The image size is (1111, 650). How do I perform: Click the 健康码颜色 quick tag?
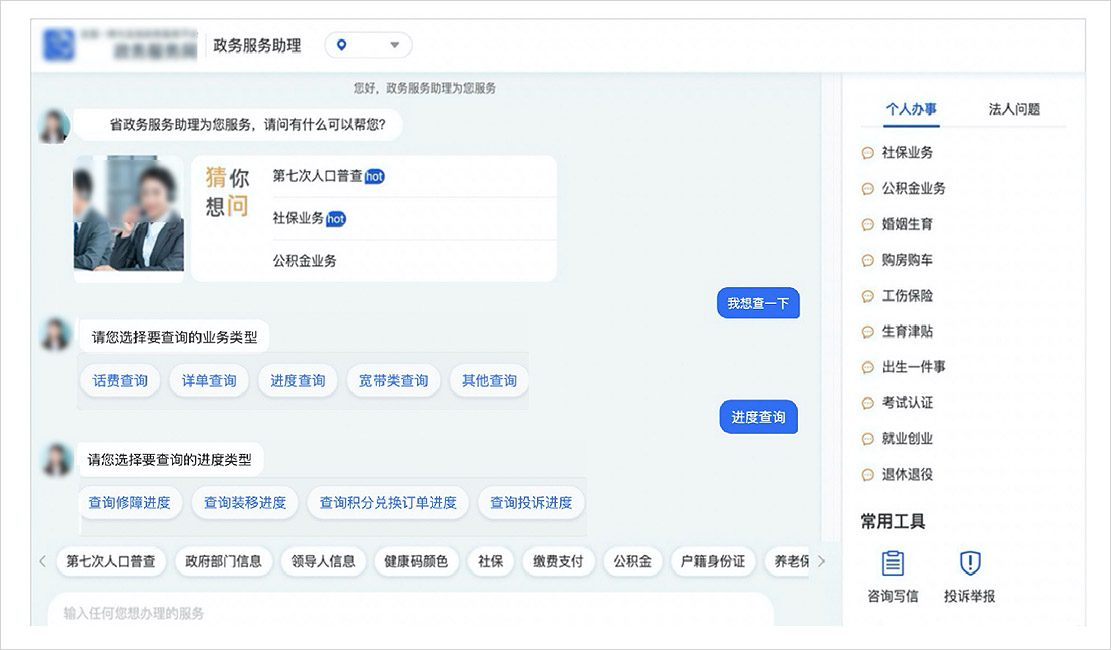pyautogui.click(x=416, y=561)
